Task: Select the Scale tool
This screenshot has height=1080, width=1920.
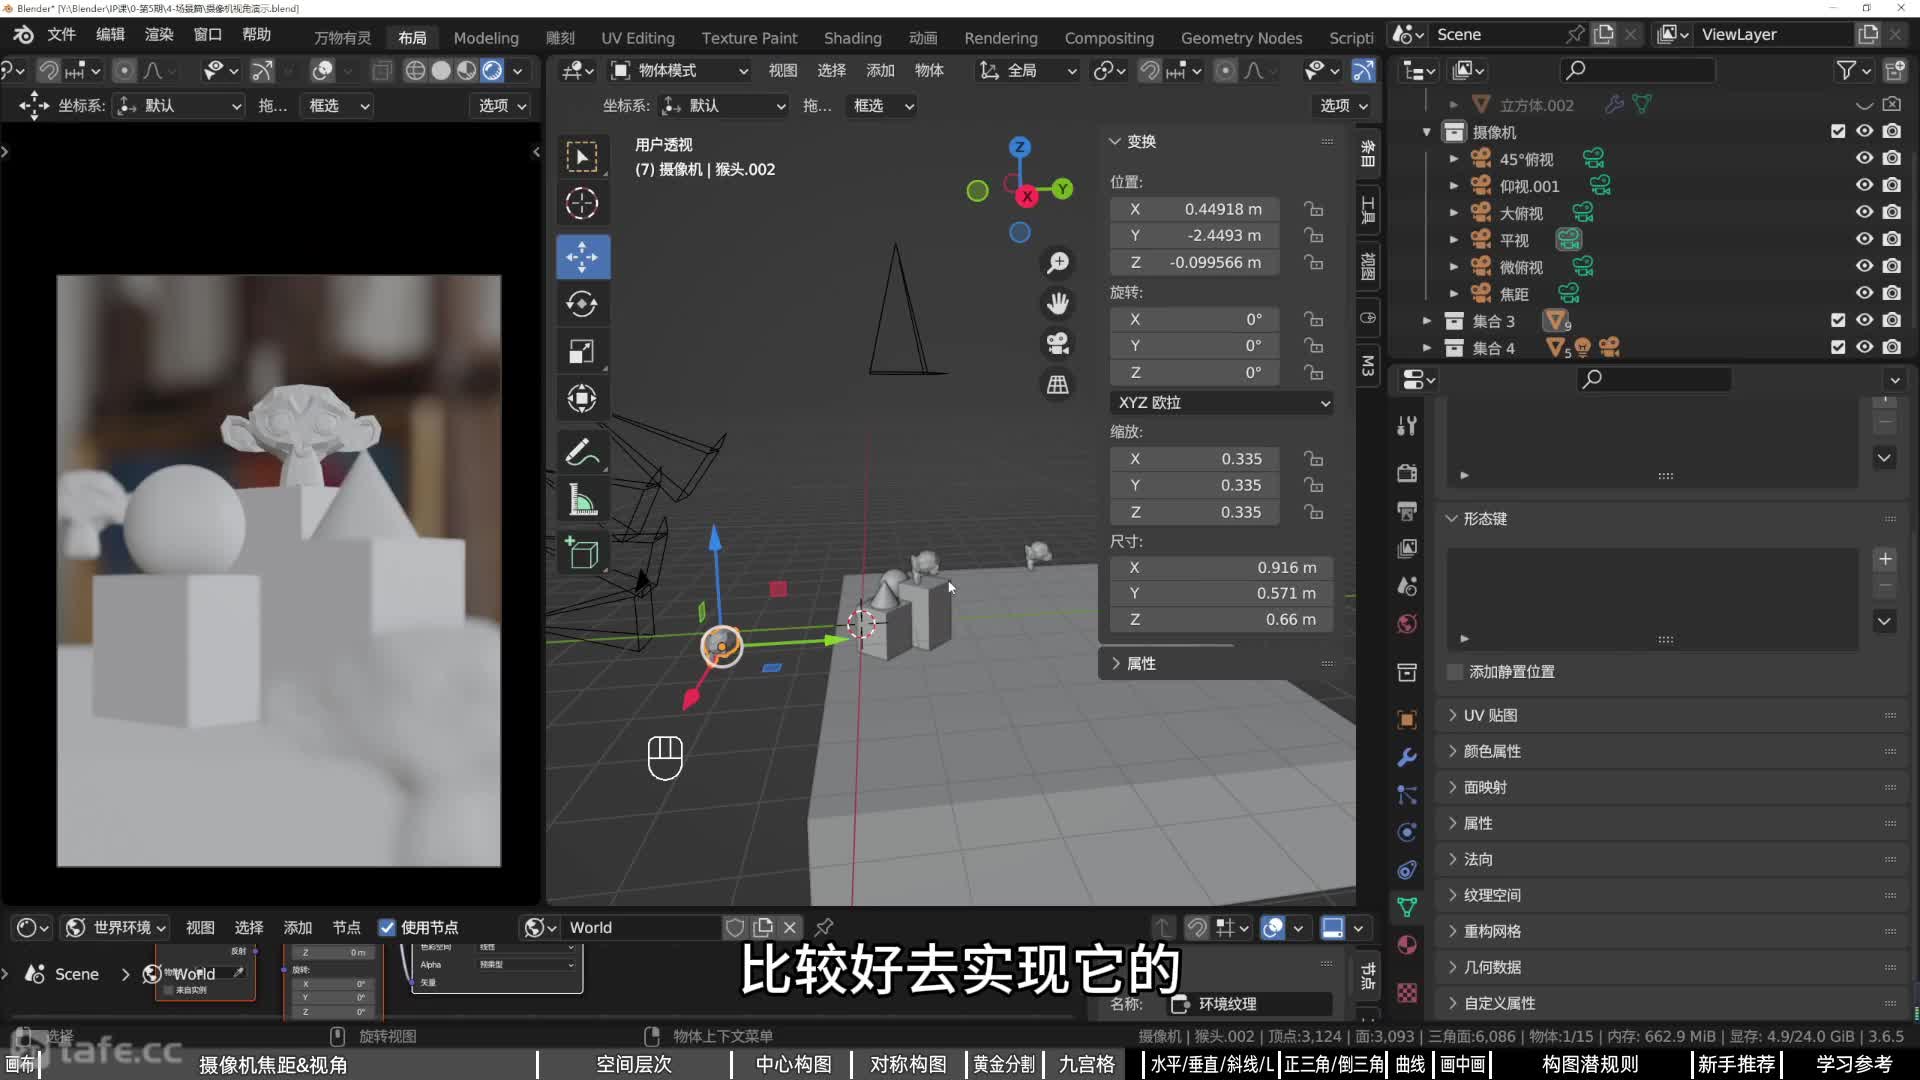Action: coord(582,352)
